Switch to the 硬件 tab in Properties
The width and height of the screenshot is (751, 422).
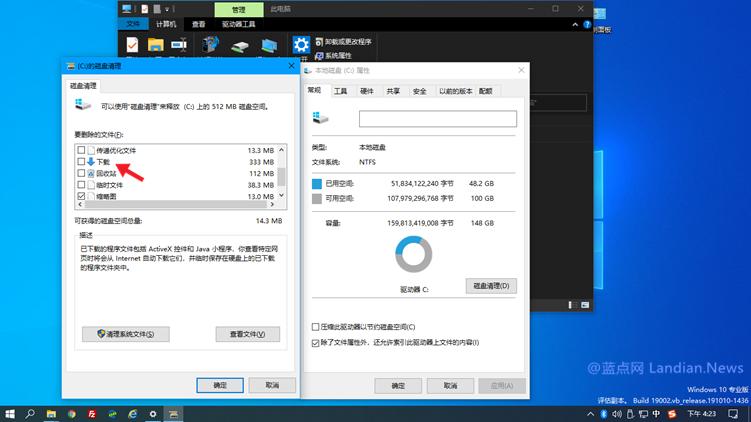[367, 91]
